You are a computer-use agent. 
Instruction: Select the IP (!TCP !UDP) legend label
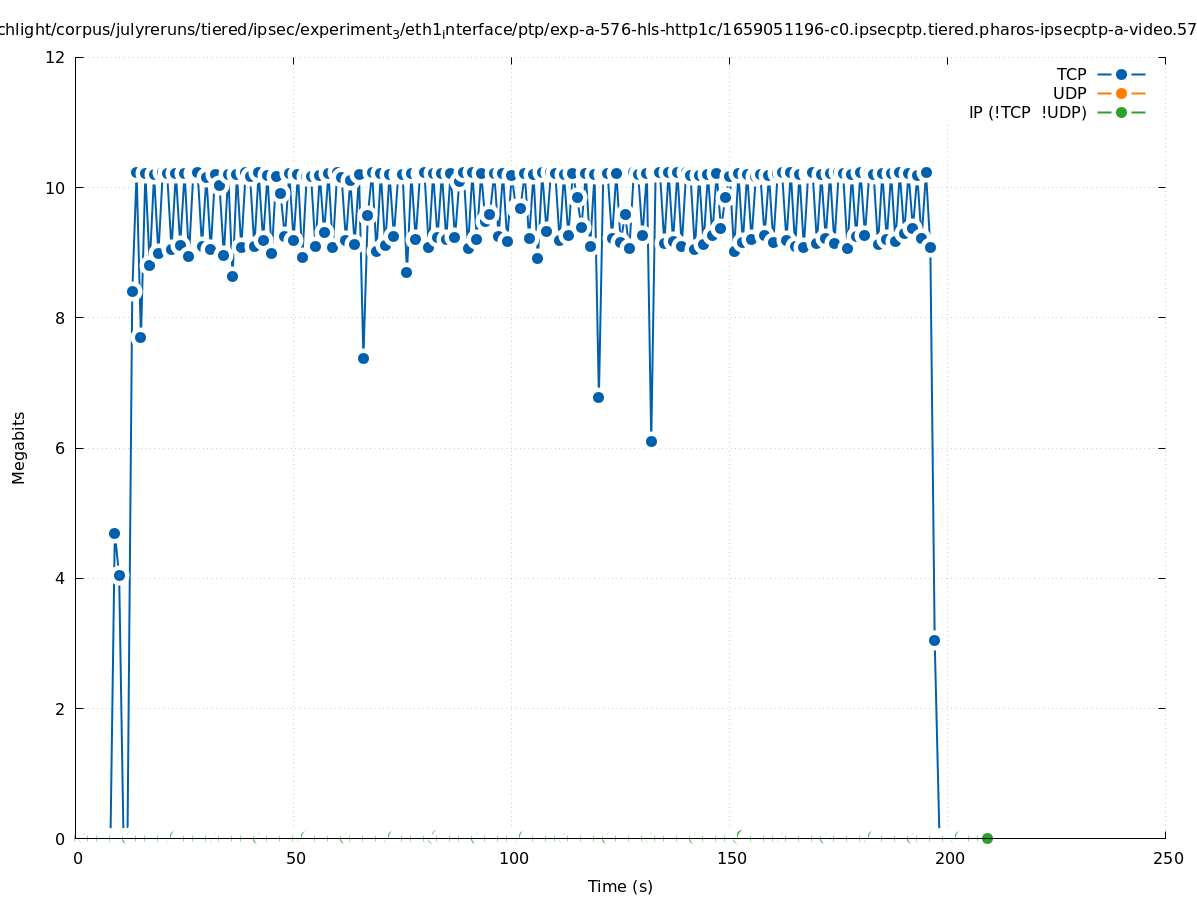click(1027, 112)
